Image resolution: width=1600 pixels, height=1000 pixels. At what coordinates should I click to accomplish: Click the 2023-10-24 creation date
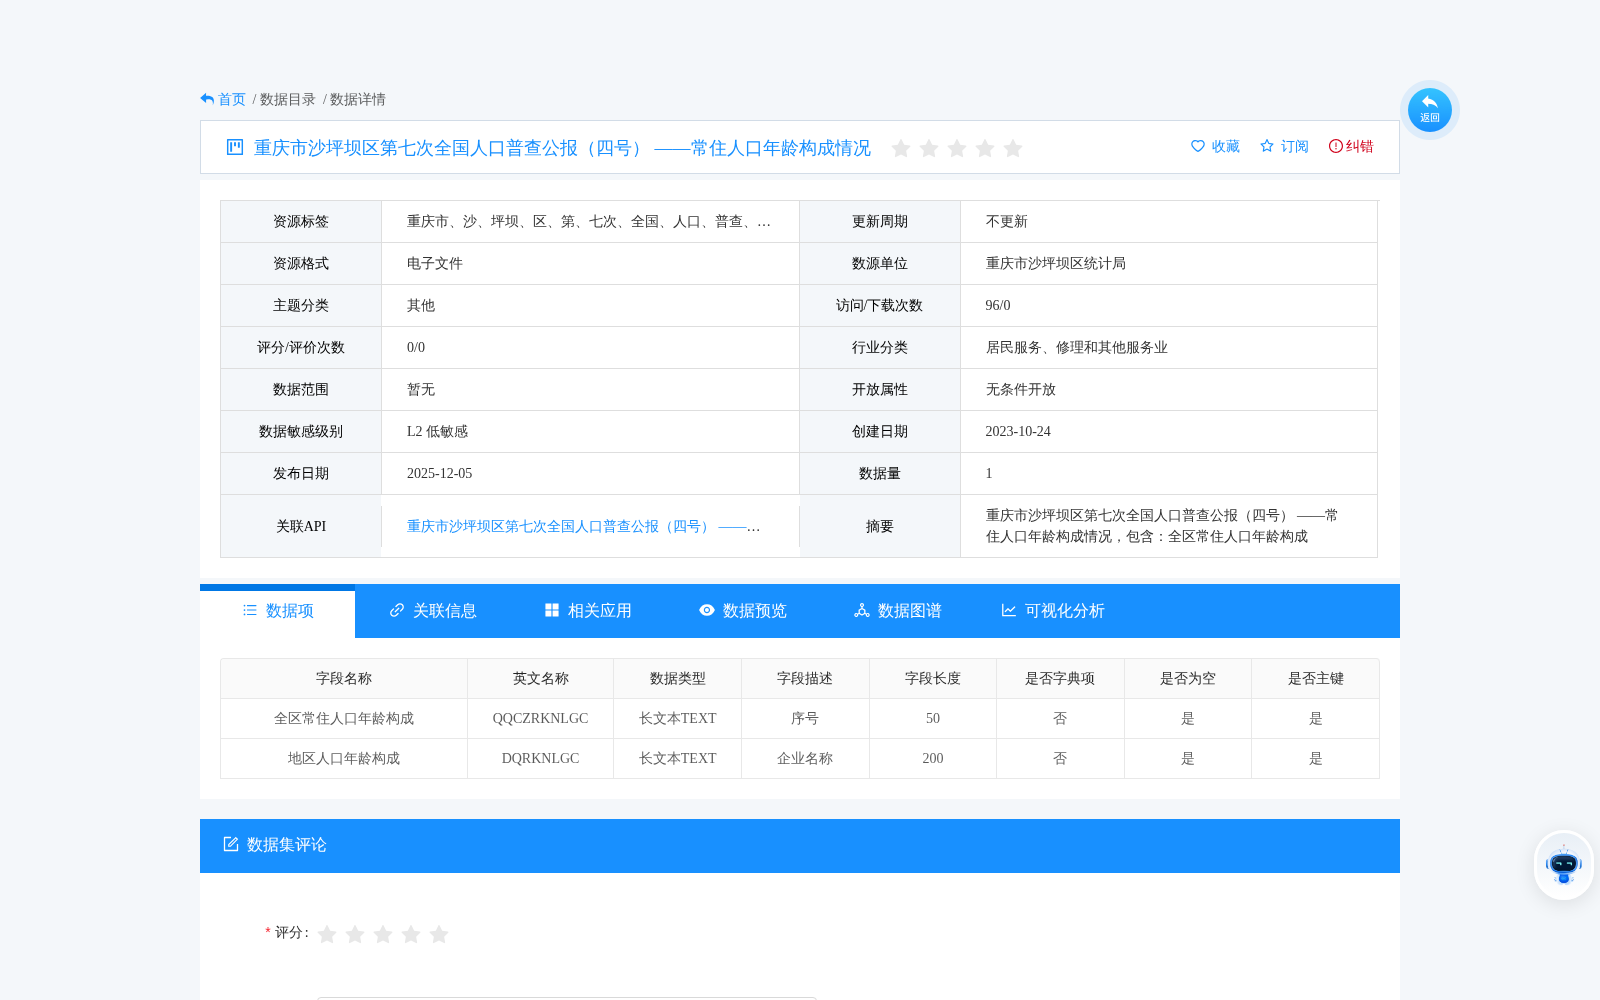pyautogui.click(x=1018, y=431)
